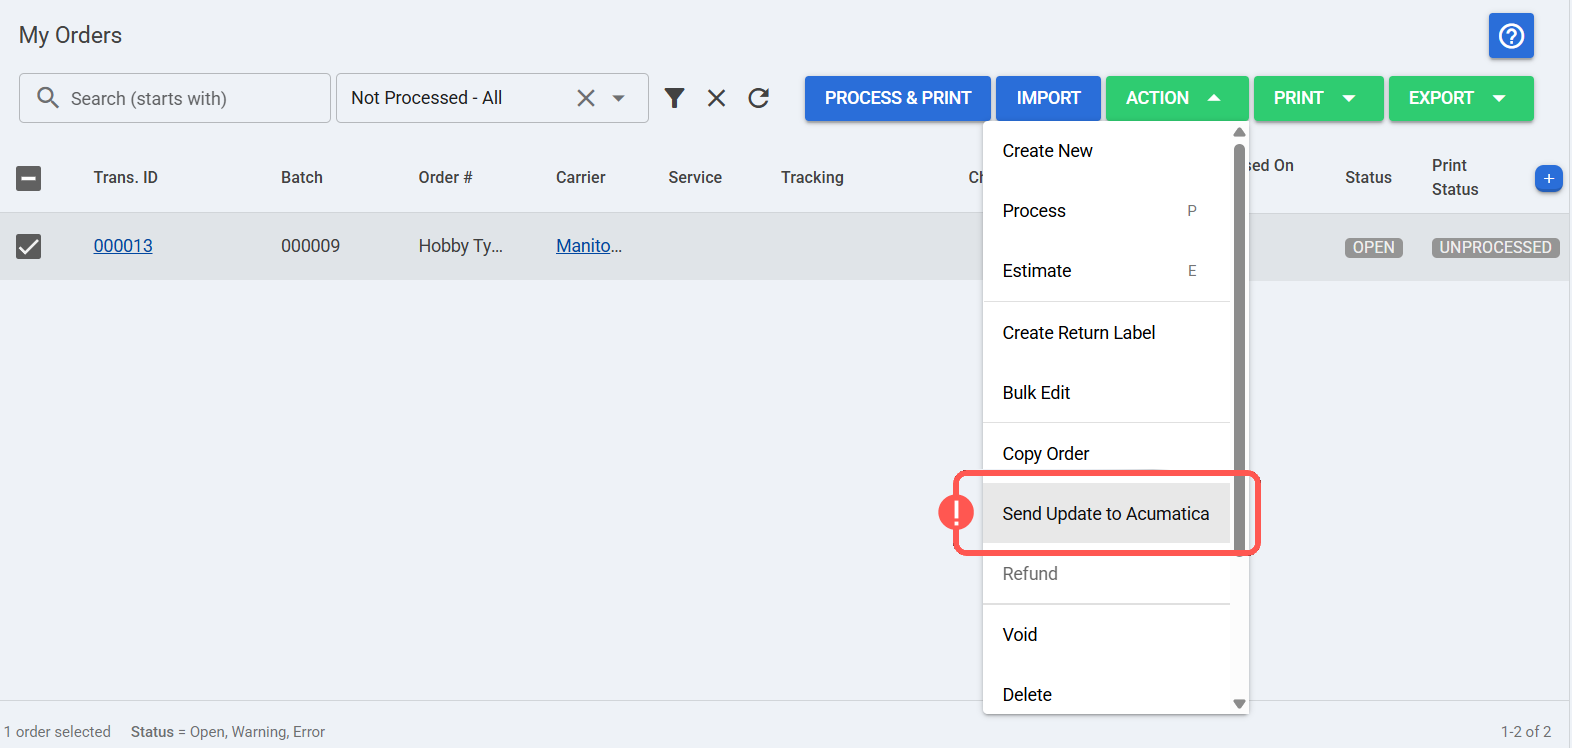1572x748 pixels.
Task: Click the '1-2 of 2' pagination text
Action: (x=1526, y=732)
